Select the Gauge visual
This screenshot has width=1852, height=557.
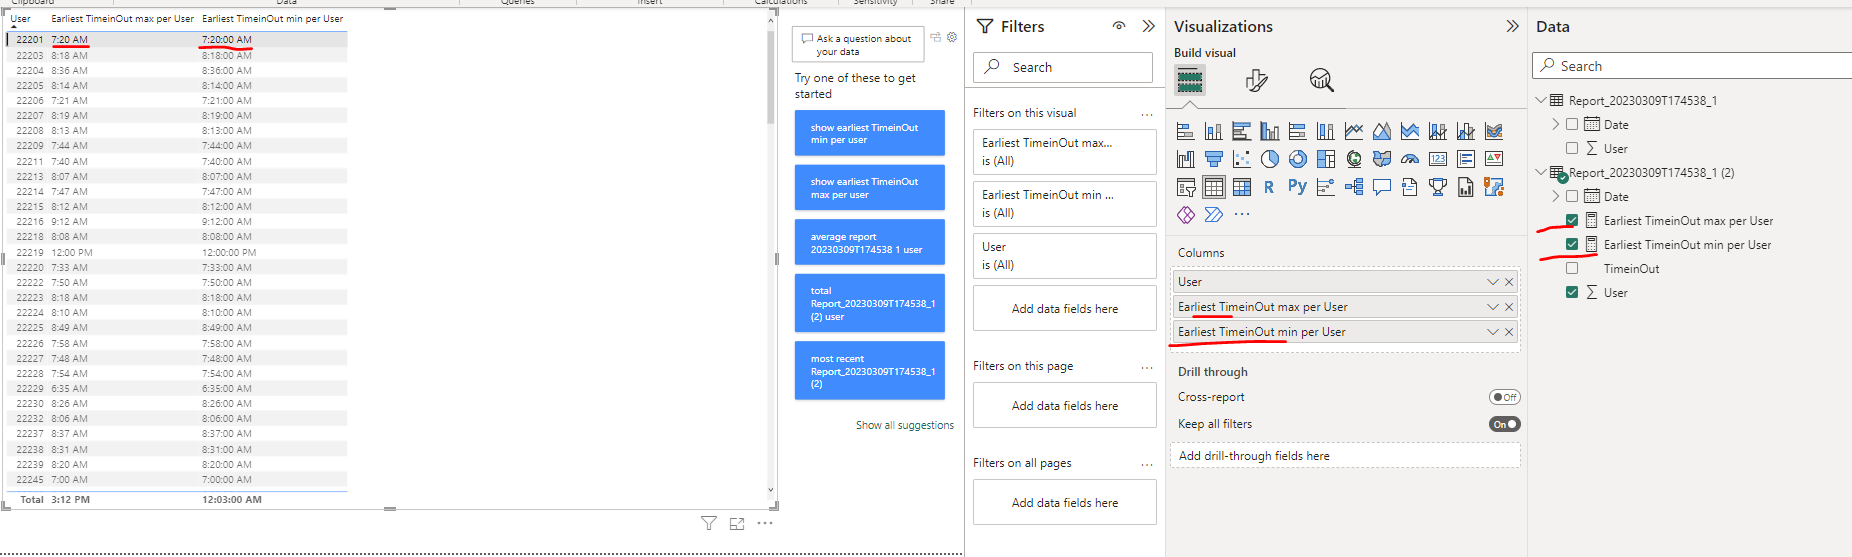pyautogui.click(x=1410, y=159)
